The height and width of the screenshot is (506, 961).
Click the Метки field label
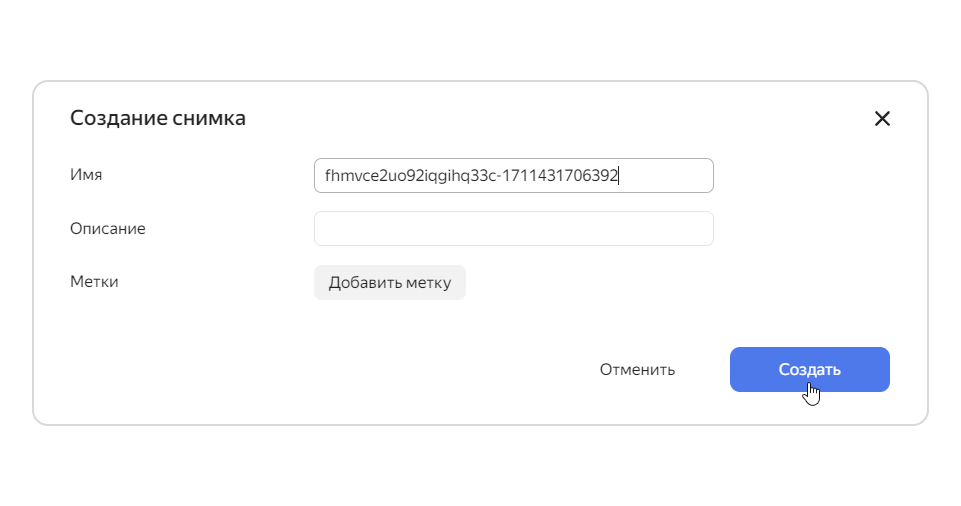tap(94, 282)
